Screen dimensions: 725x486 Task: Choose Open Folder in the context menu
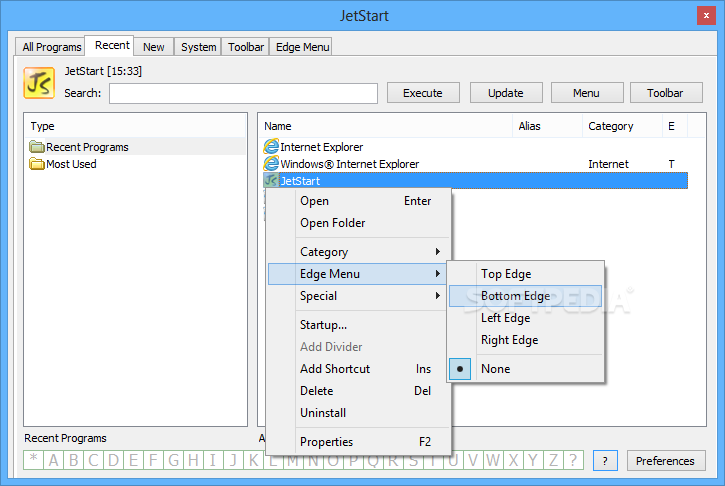pyautogui.click(x=358, y=223)
